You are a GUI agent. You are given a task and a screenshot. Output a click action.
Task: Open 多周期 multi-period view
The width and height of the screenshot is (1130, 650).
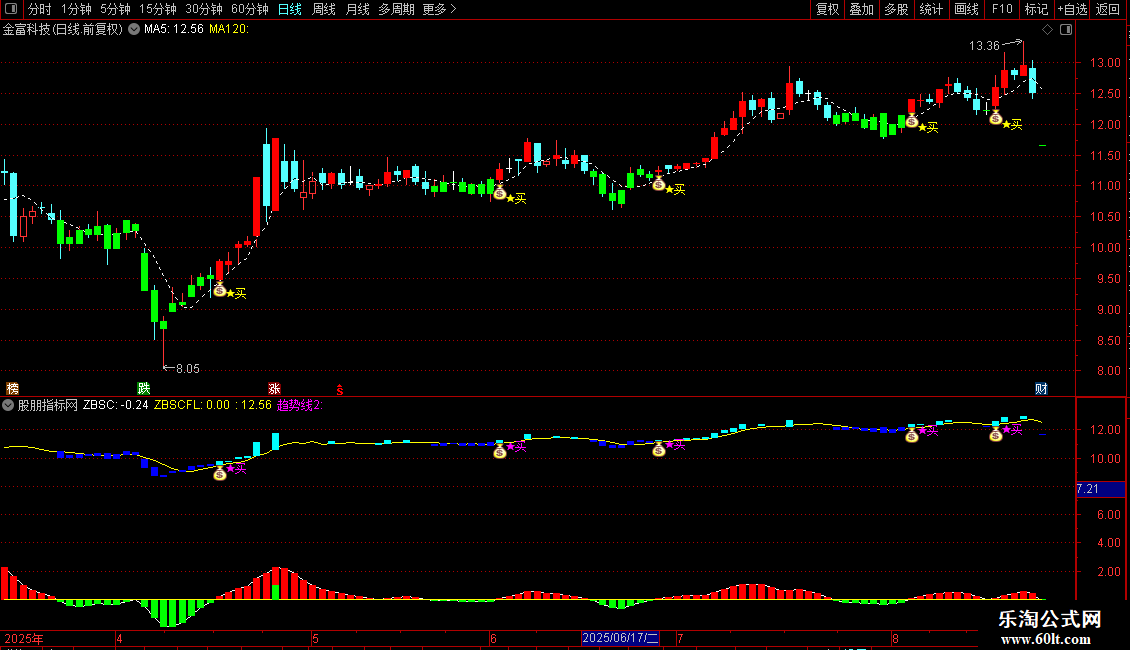(396, 9)
